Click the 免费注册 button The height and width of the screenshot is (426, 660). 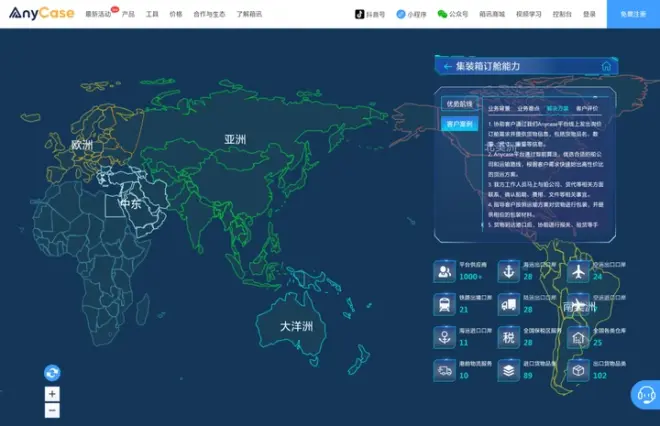[x=633, y=14]
